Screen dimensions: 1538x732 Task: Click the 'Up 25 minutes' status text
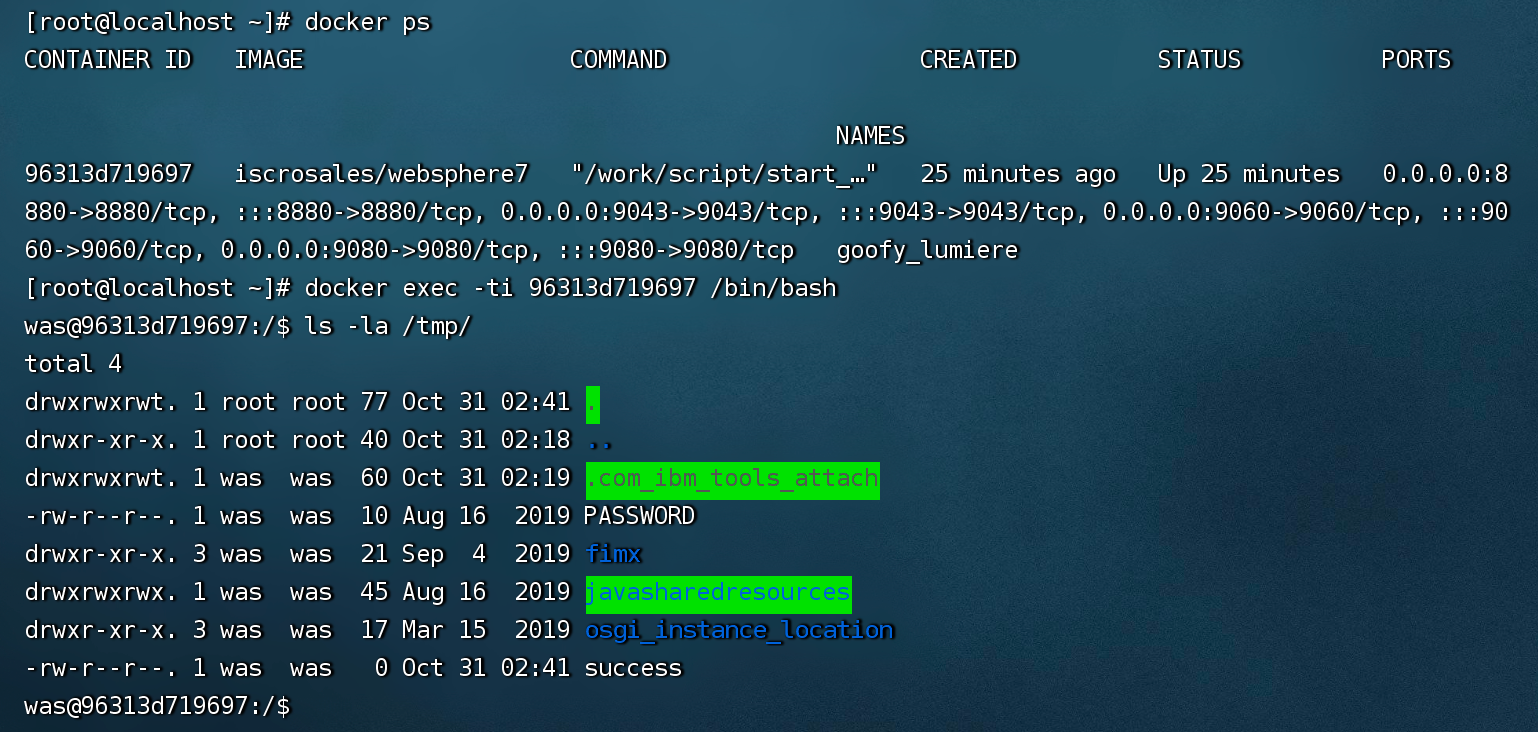(x=1247, y=174)
